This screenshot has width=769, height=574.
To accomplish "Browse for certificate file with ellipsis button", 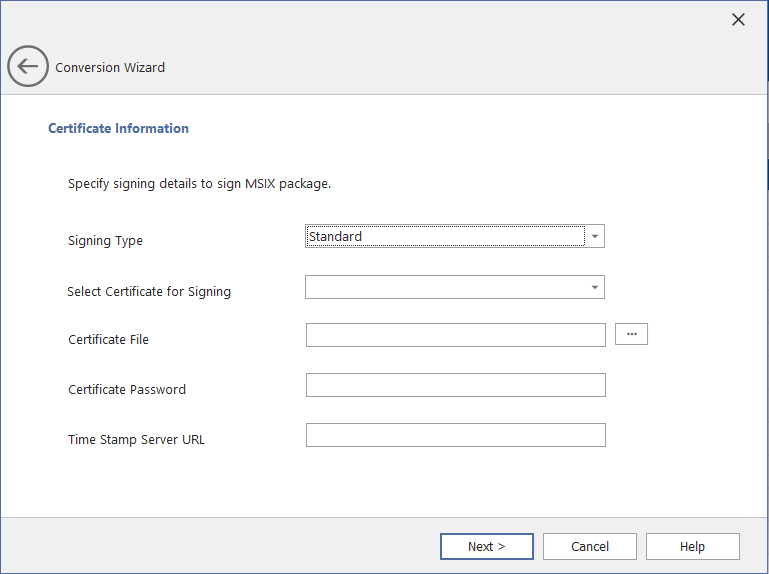I will 631,334.
